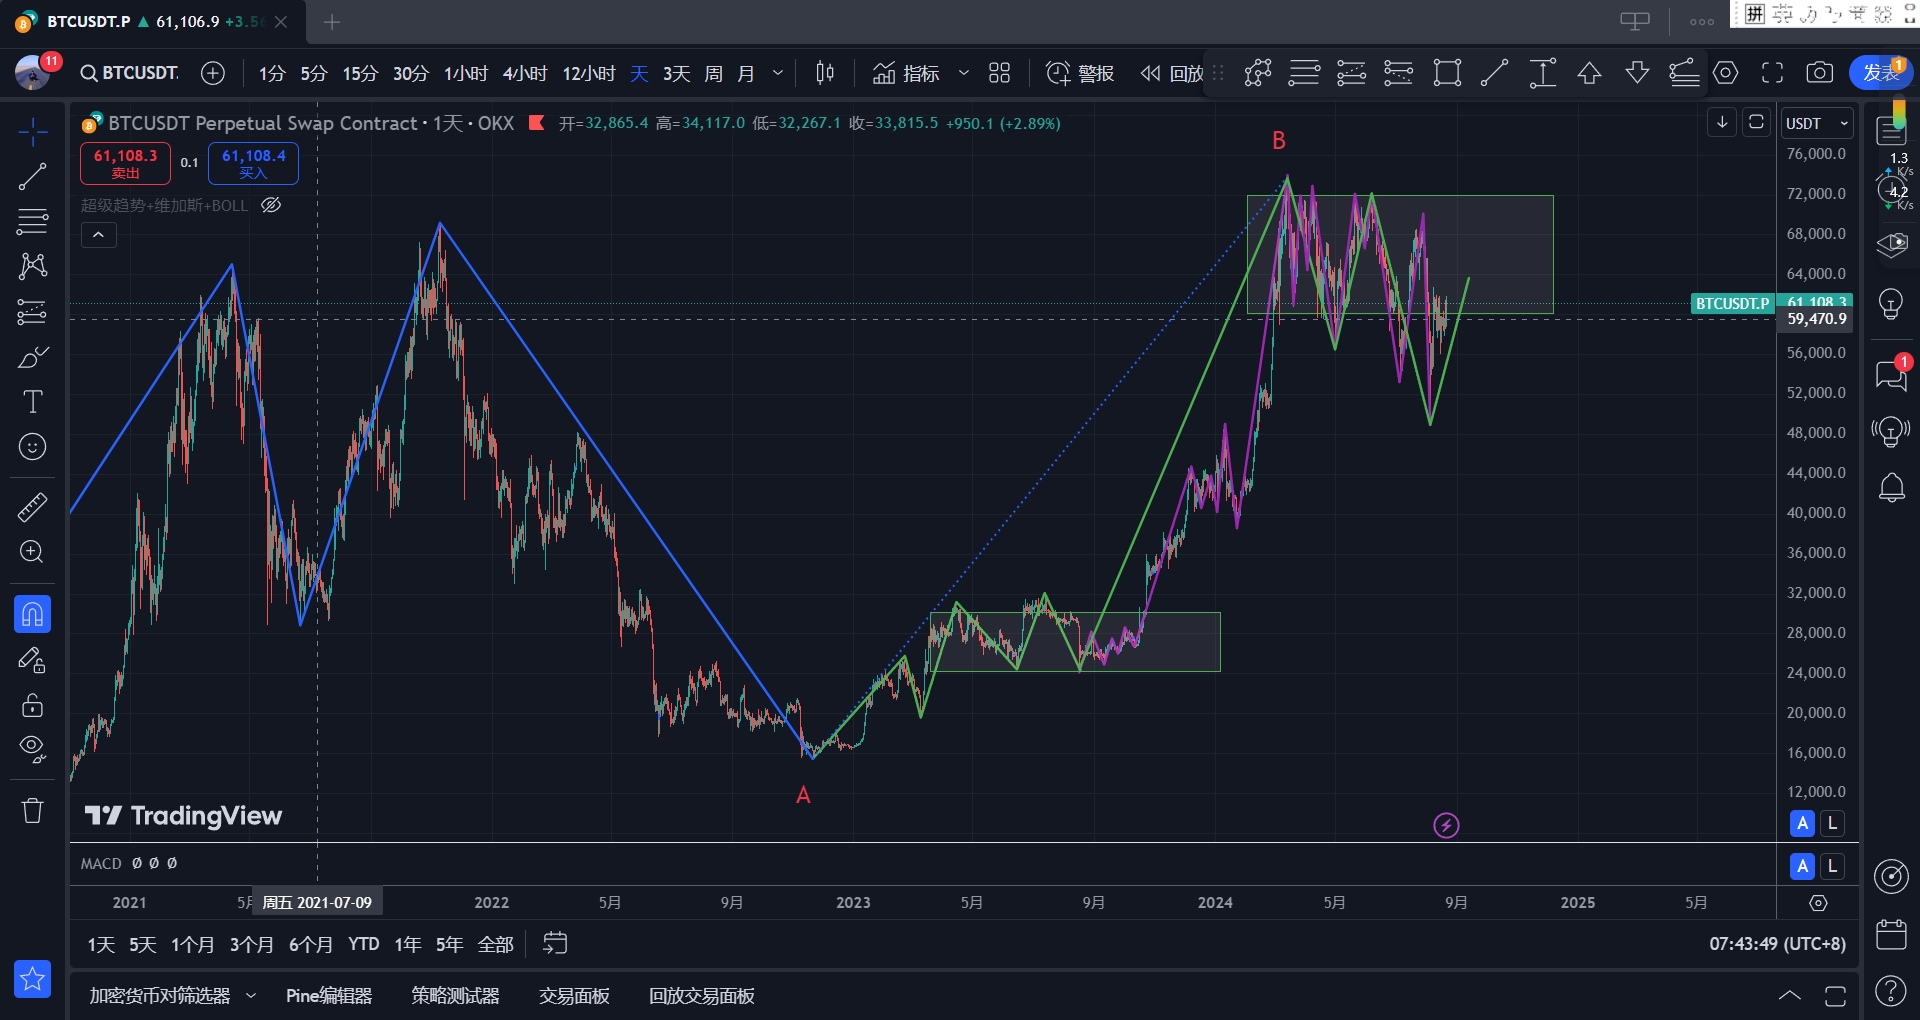
Task: Take a chart snapshot with camera icon
Action: pos(1820,73)
